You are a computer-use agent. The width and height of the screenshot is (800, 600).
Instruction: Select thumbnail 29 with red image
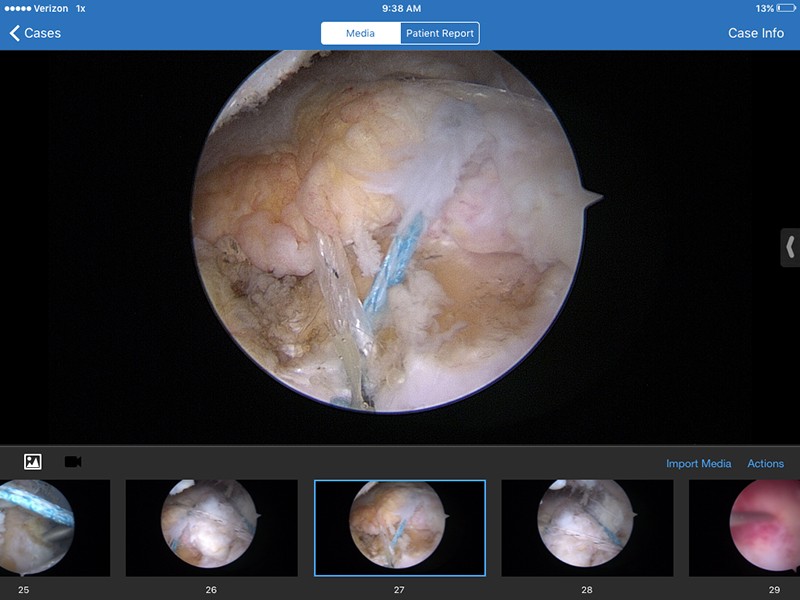click(x=745, y=528)
